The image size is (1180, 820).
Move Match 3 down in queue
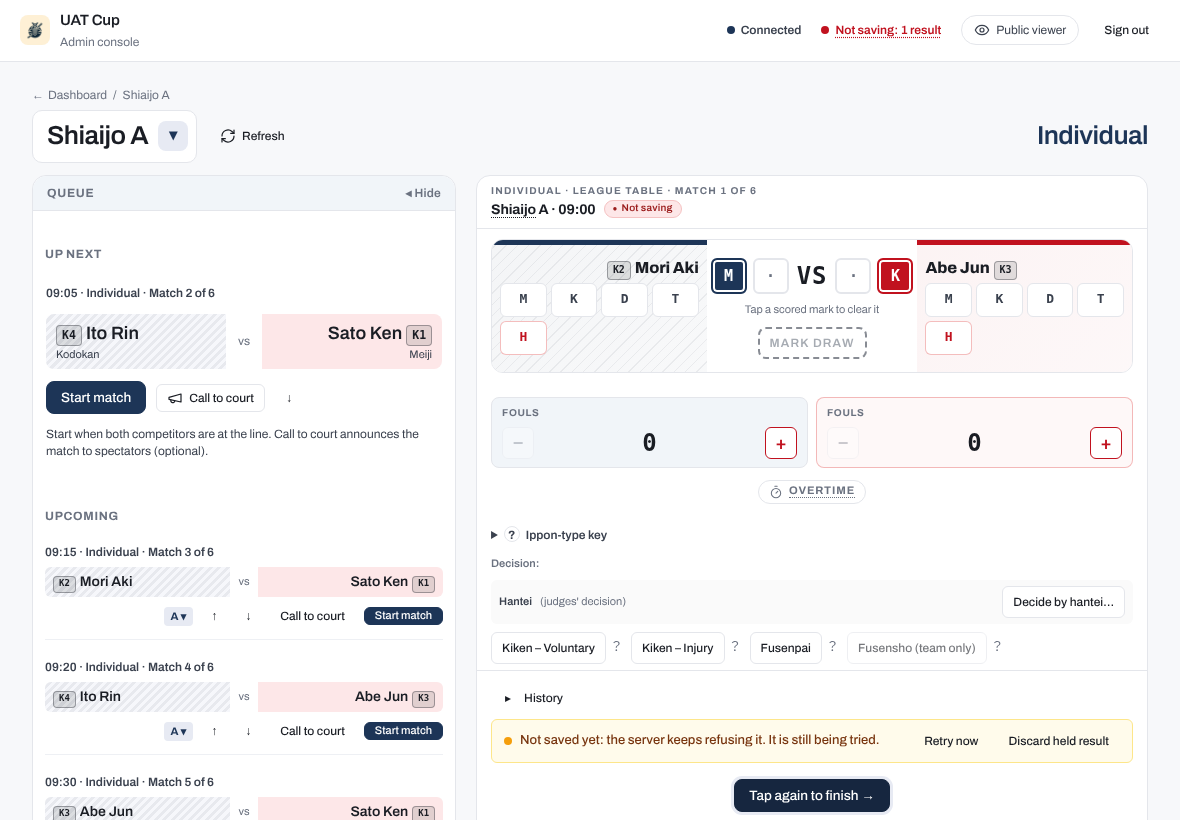point(248,616)
